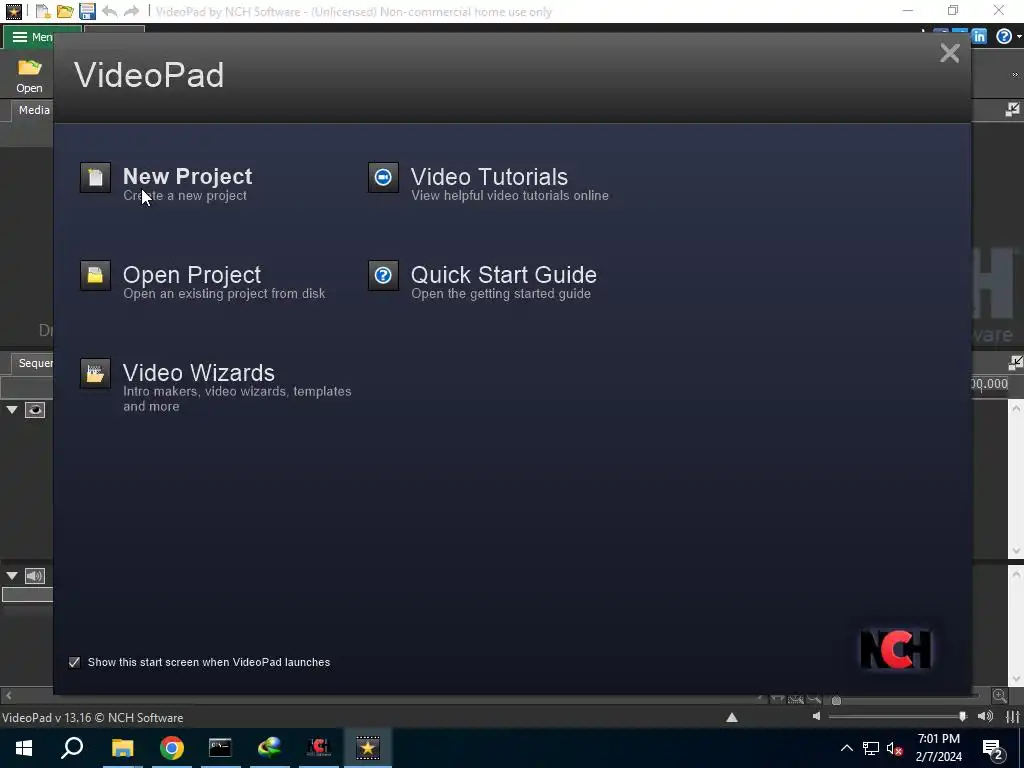Open Quick Start Guide heading text

click(504, 275)
